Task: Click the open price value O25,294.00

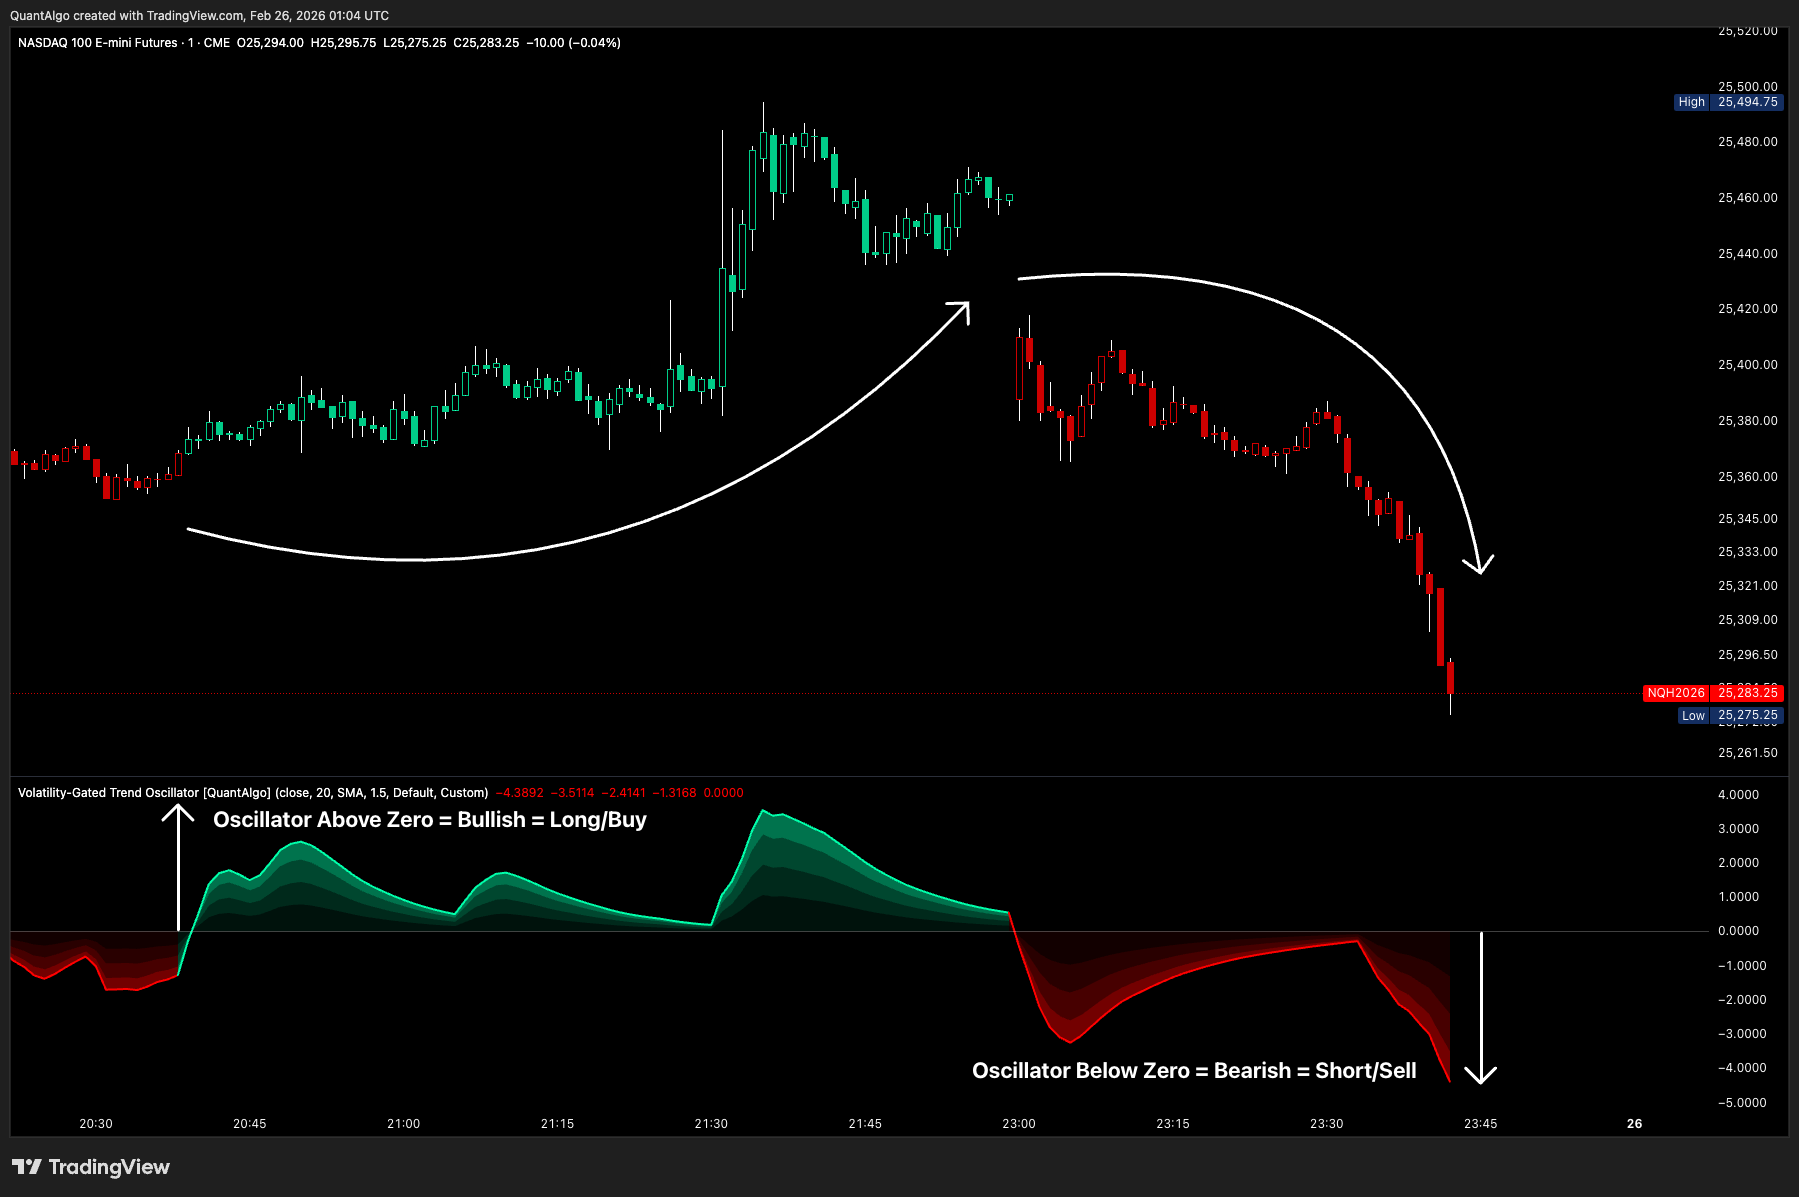Action: coord(270,43)
